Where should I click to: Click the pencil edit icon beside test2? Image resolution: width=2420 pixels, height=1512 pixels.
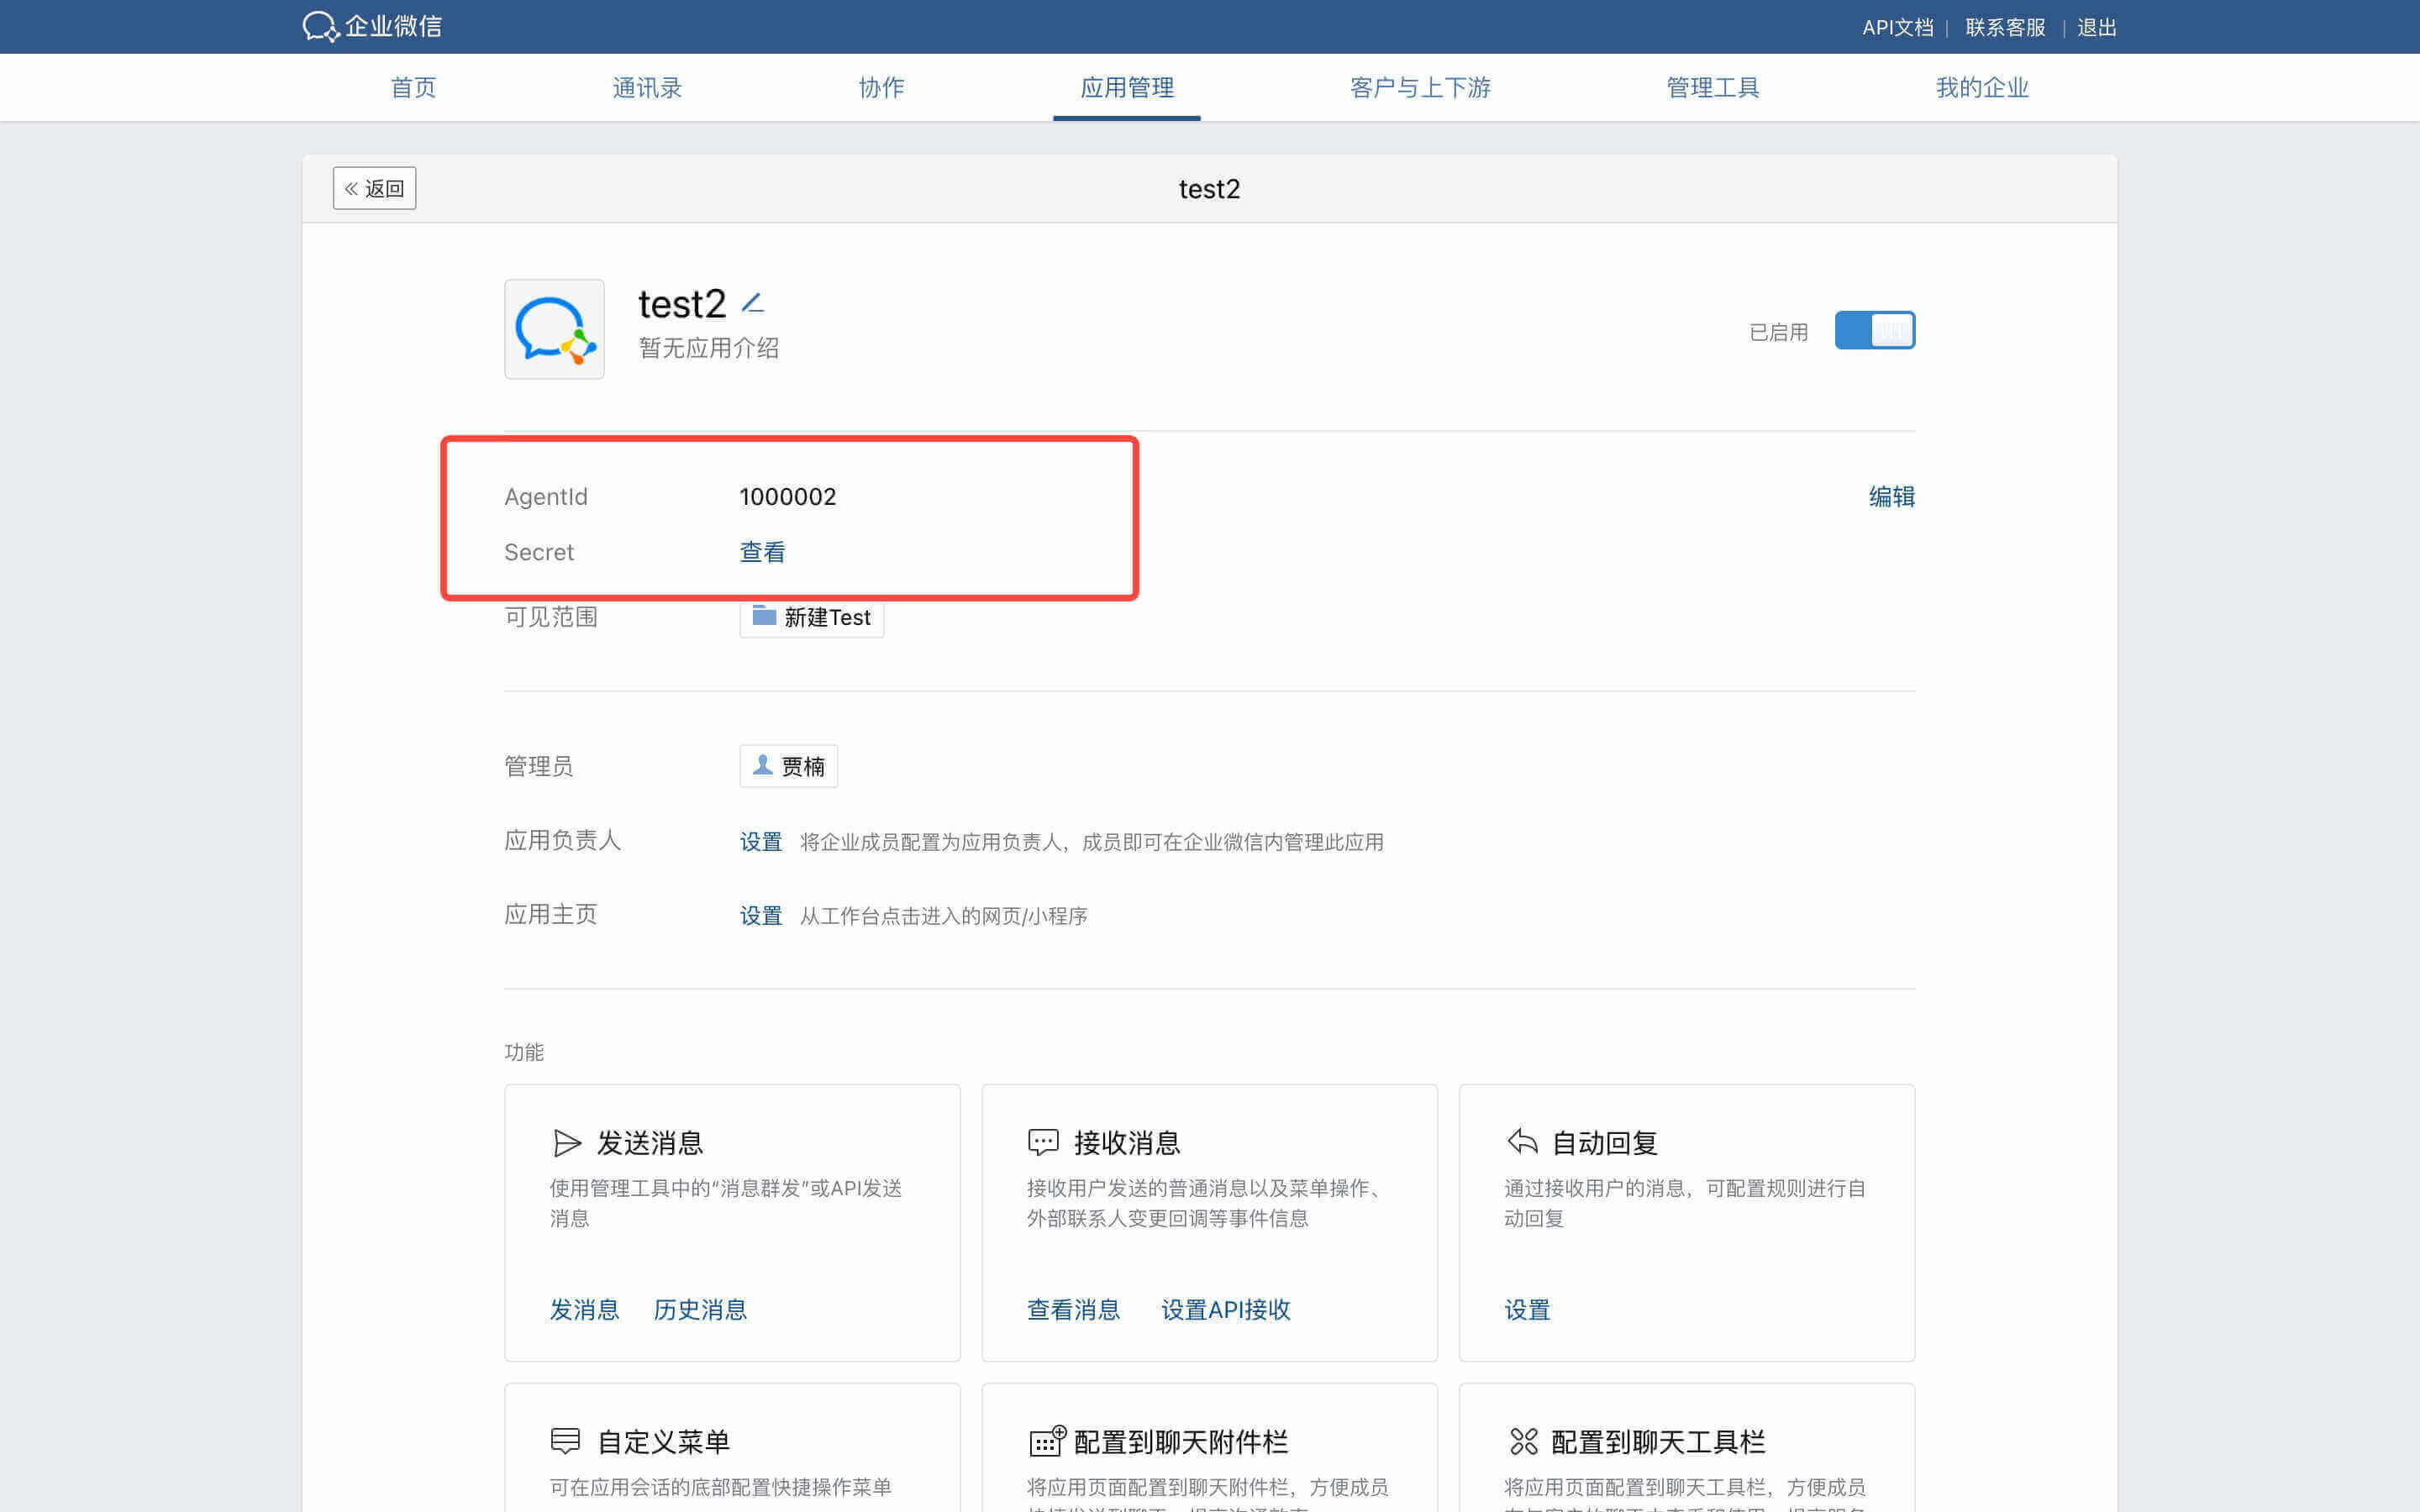pyautogui.click(x=753, y=302)
